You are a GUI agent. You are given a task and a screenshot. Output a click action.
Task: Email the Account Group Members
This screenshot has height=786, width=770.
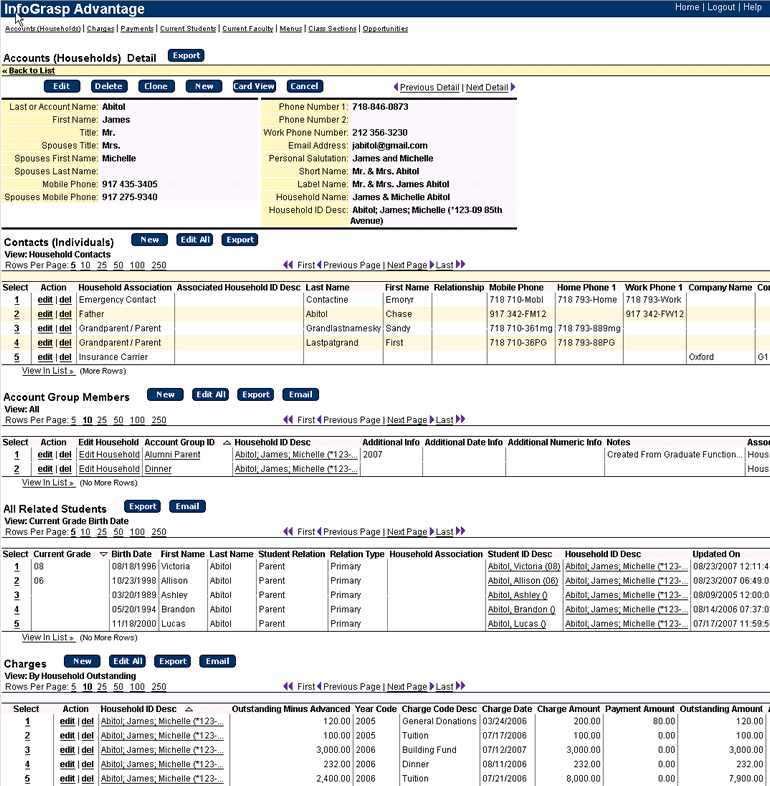click(x=300, y=395)
